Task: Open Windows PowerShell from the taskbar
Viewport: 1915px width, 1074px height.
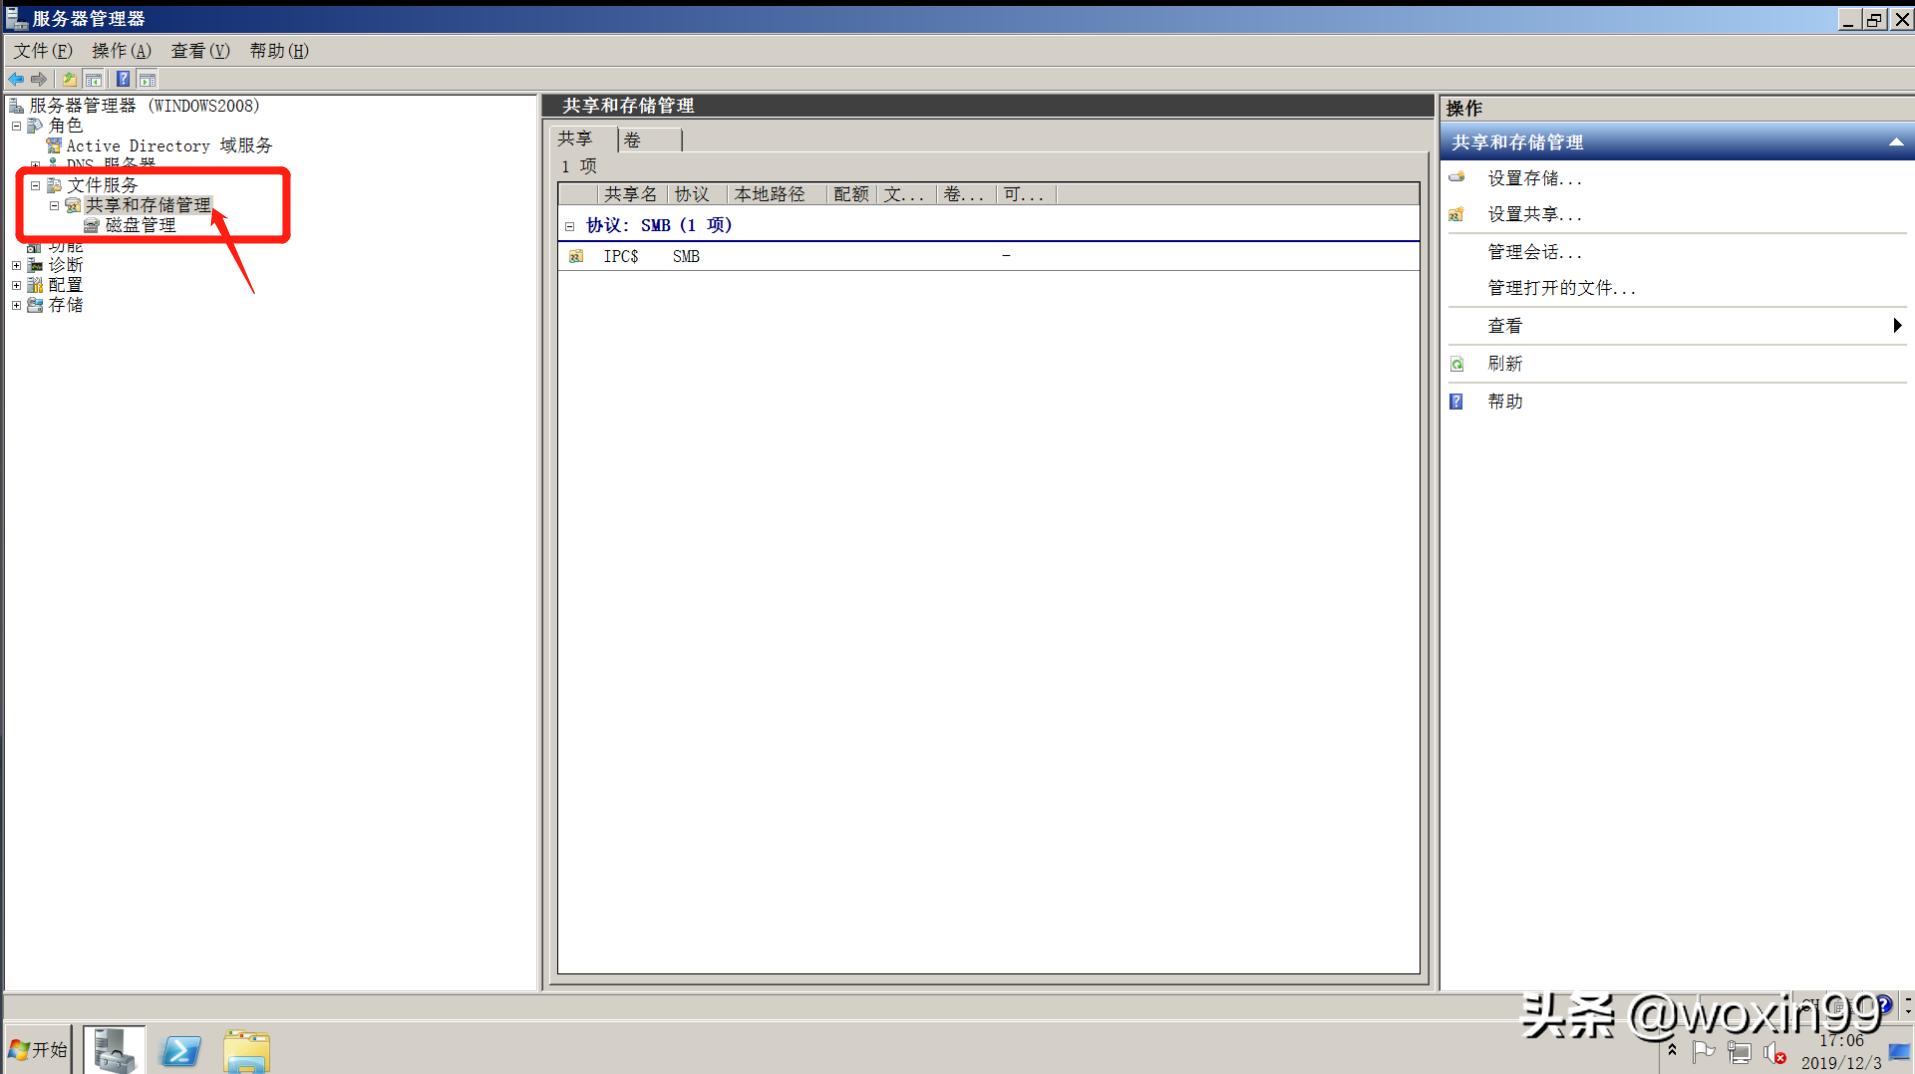Action: [x=179, y=1049]
